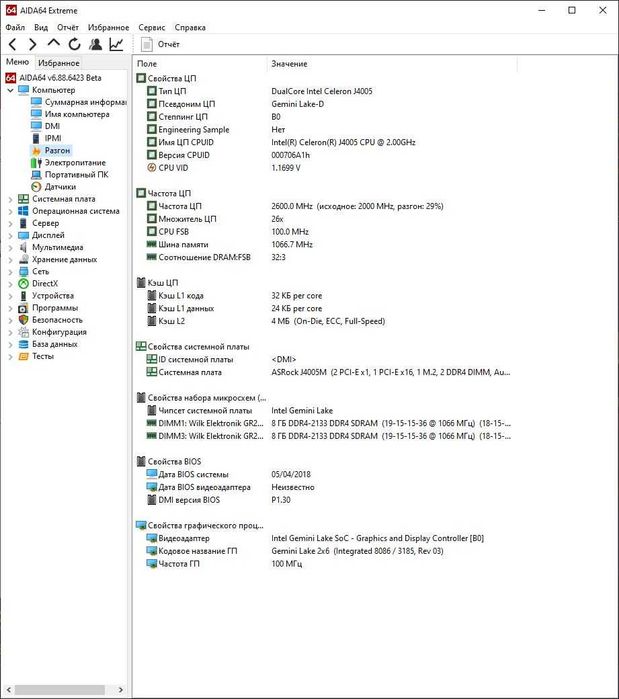Open the Сервис menu

(x=152, y=28)
